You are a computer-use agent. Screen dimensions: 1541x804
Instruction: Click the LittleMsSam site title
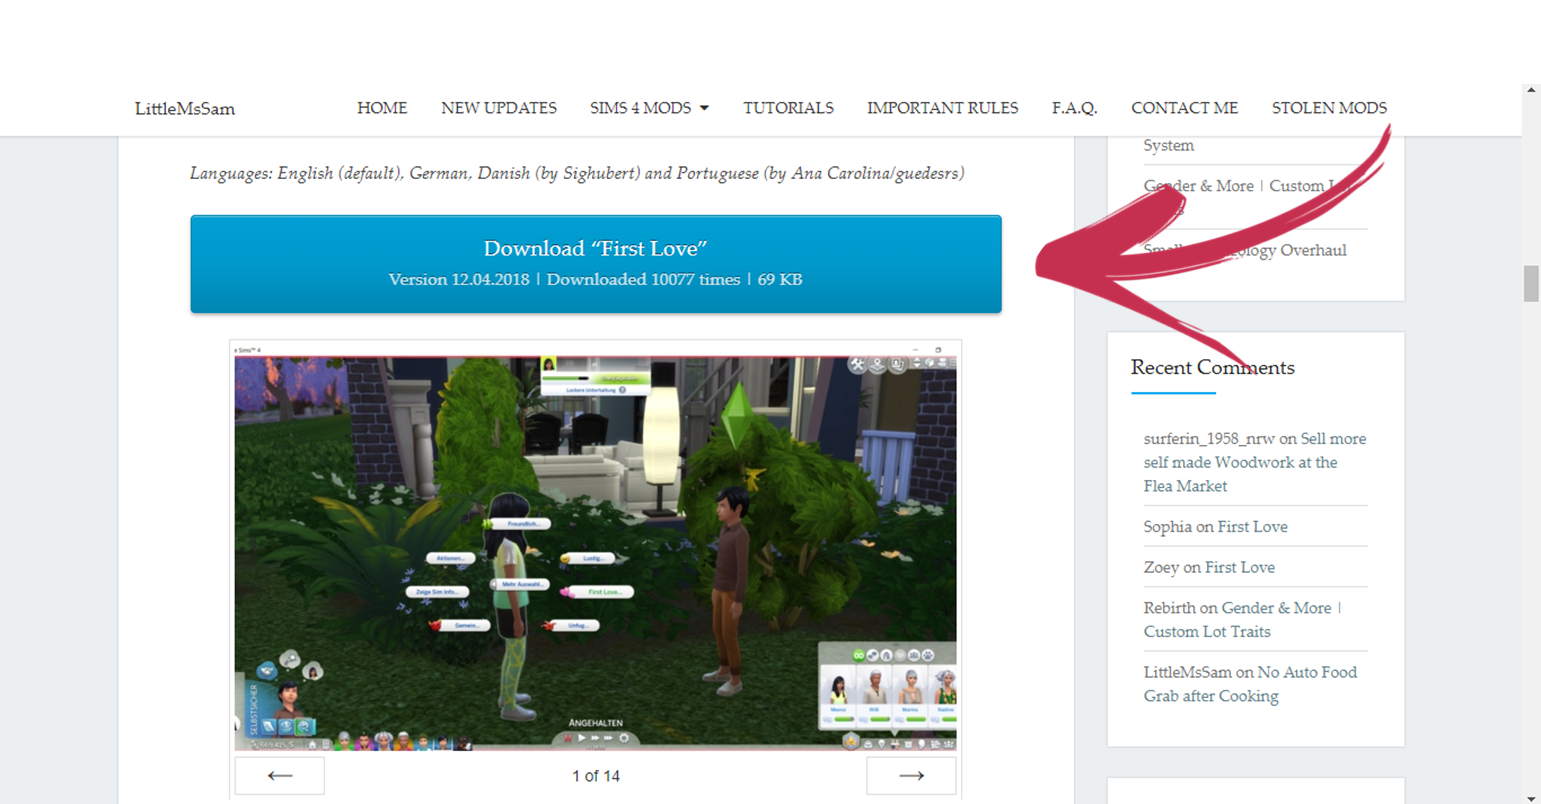click(x=185, y=109)
